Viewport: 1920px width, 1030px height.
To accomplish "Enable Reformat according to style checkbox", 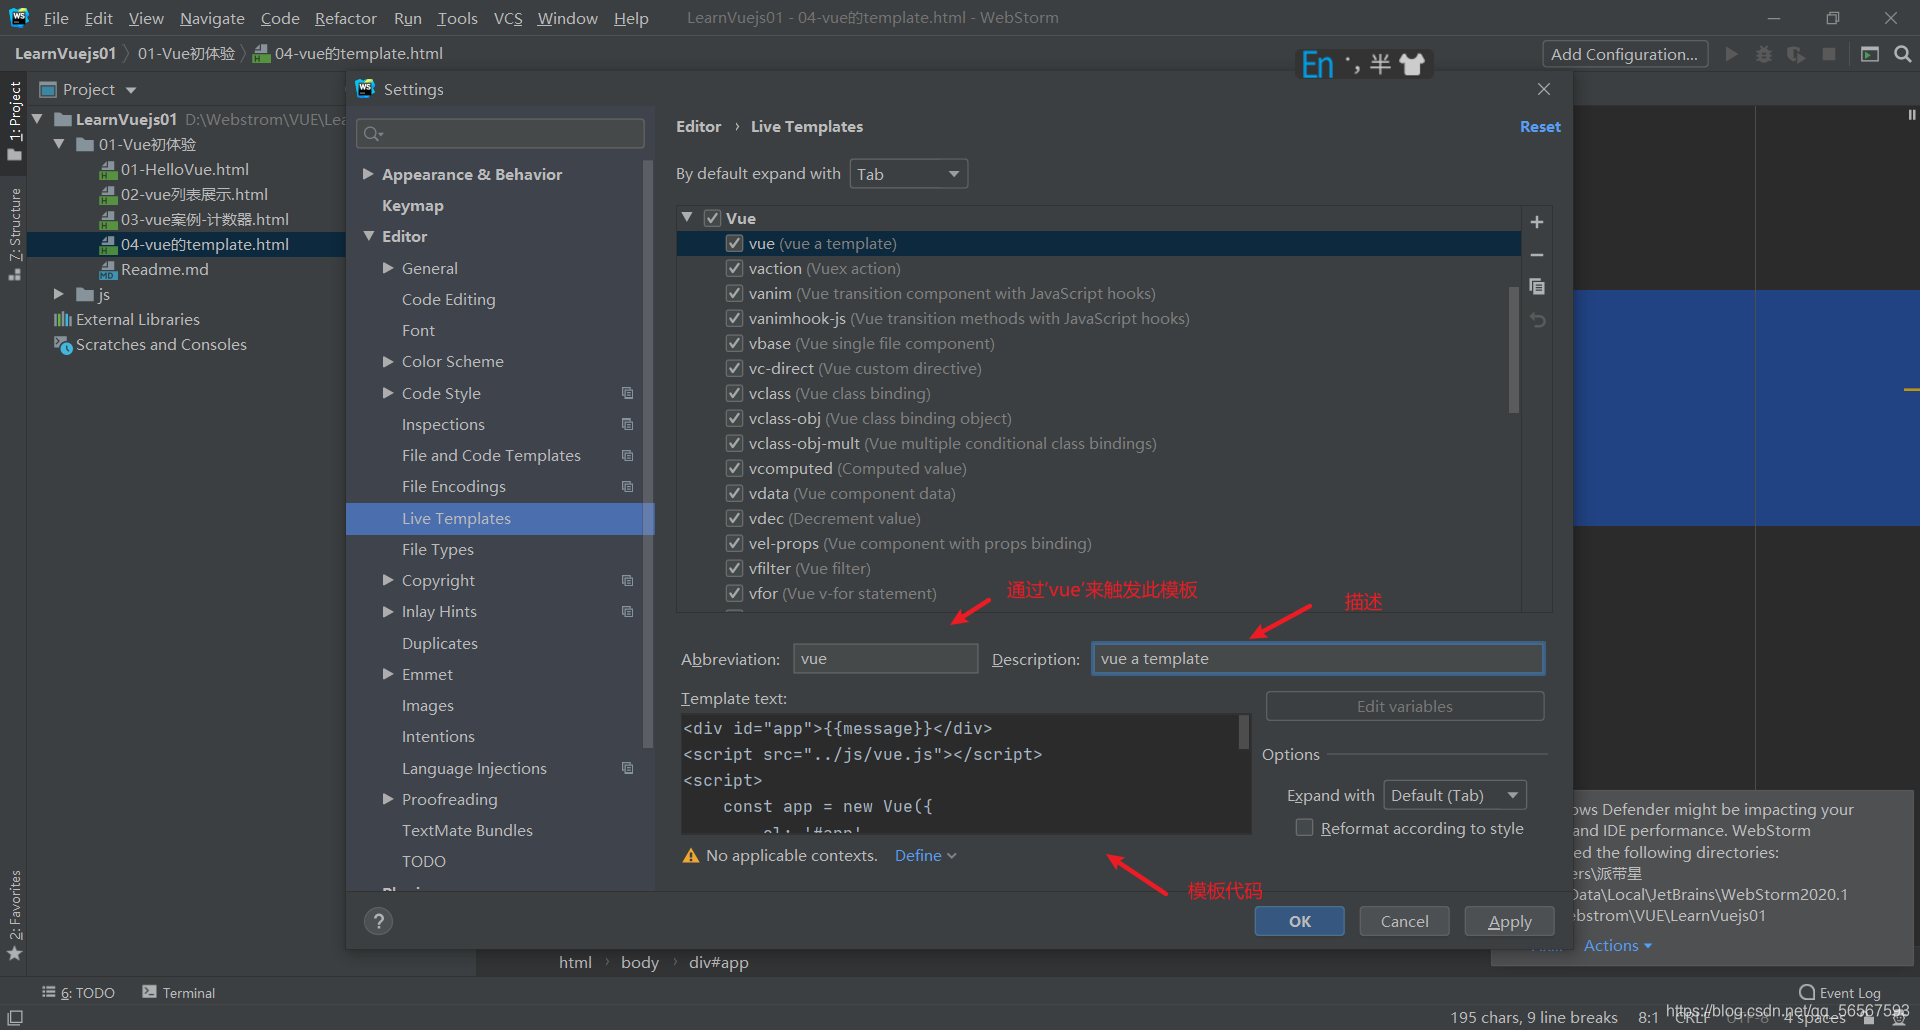I will [1304, 827].
